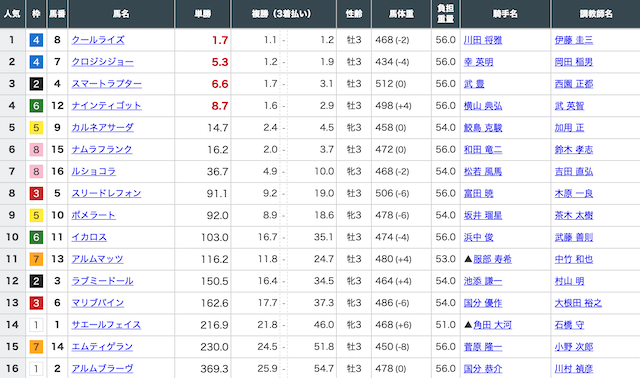The height and width of the screenshot is (378, 640).
Task: View trainer 岡田 稲男
Action: [573, 62]
